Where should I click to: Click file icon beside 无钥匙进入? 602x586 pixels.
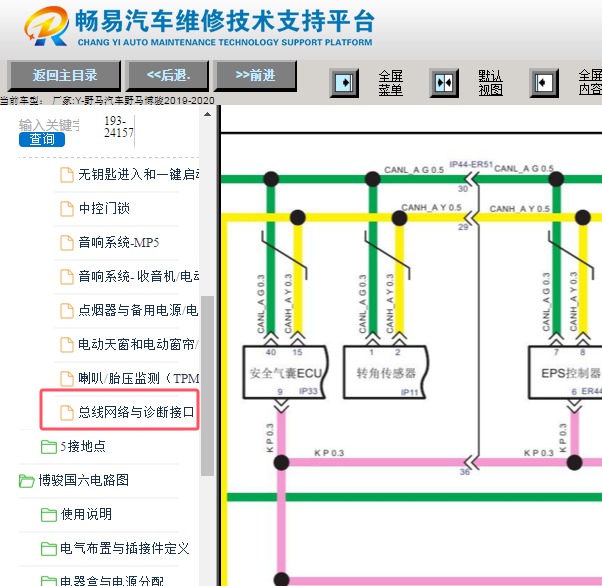pos(67,175)
